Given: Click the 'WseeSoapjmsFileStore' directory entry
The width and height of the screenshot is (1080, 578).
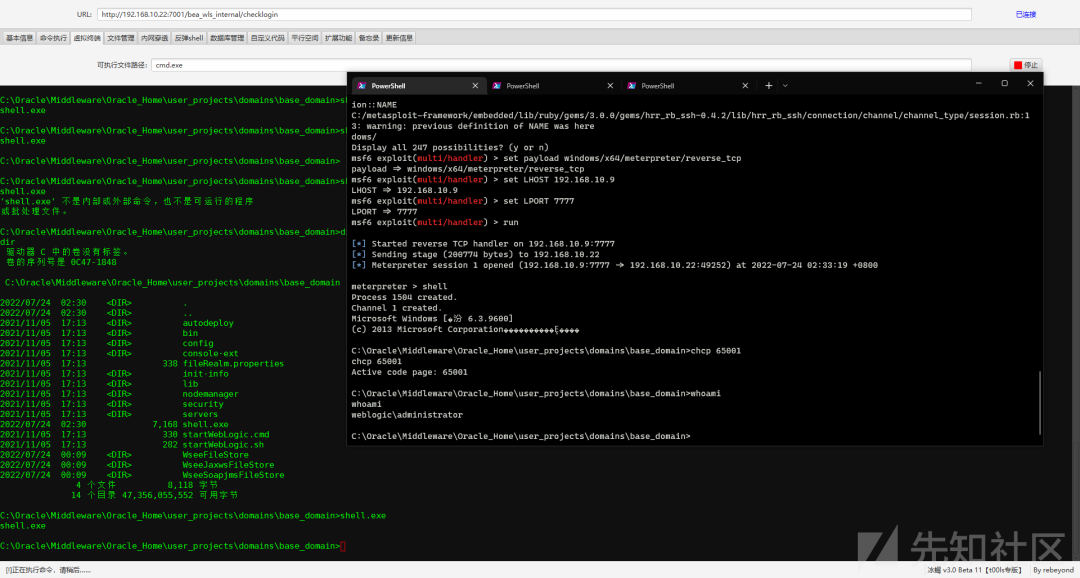Looking at the screenshot, I should (233, 475).
